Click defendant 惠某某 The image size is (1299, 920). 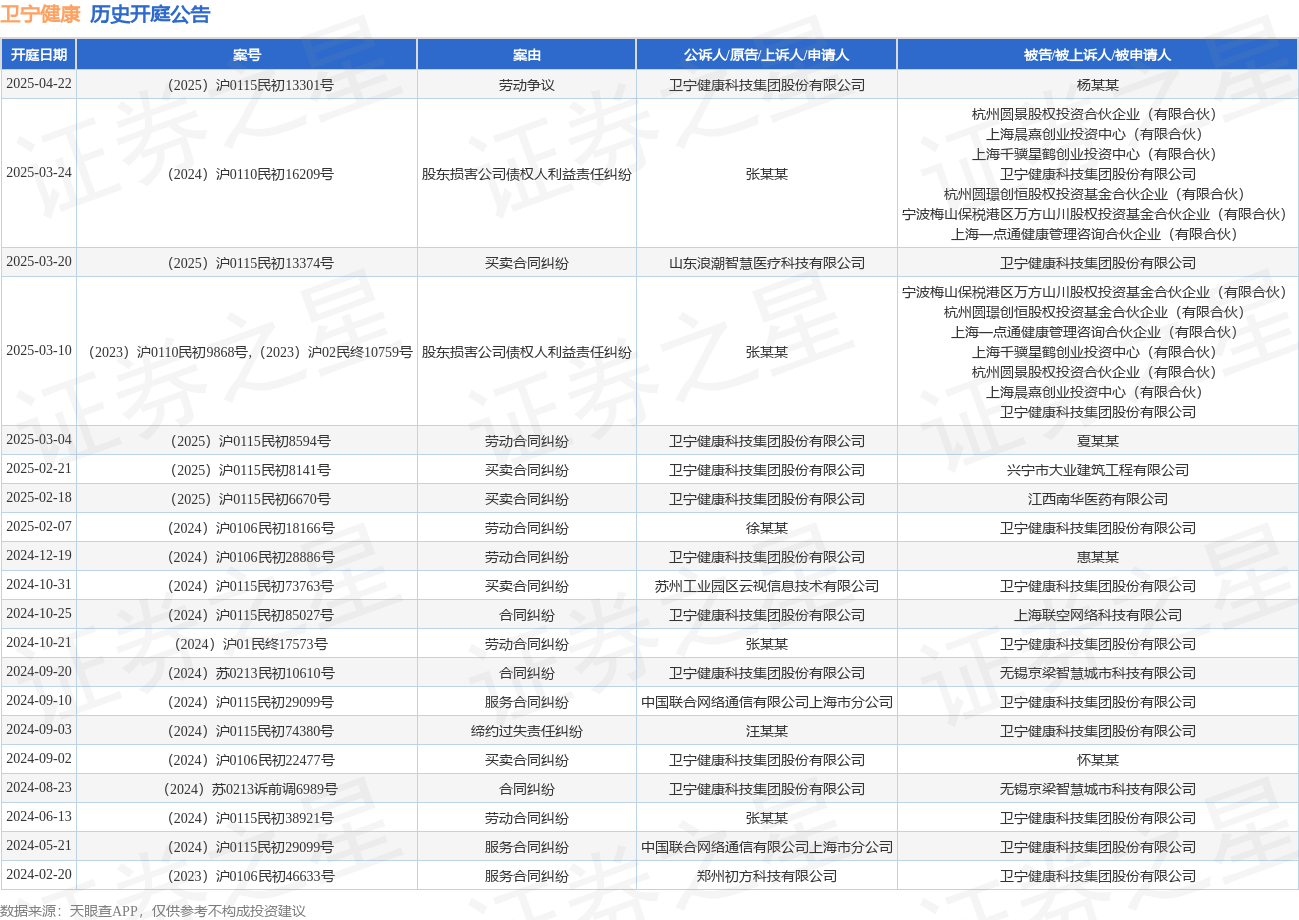point(1097,557)
